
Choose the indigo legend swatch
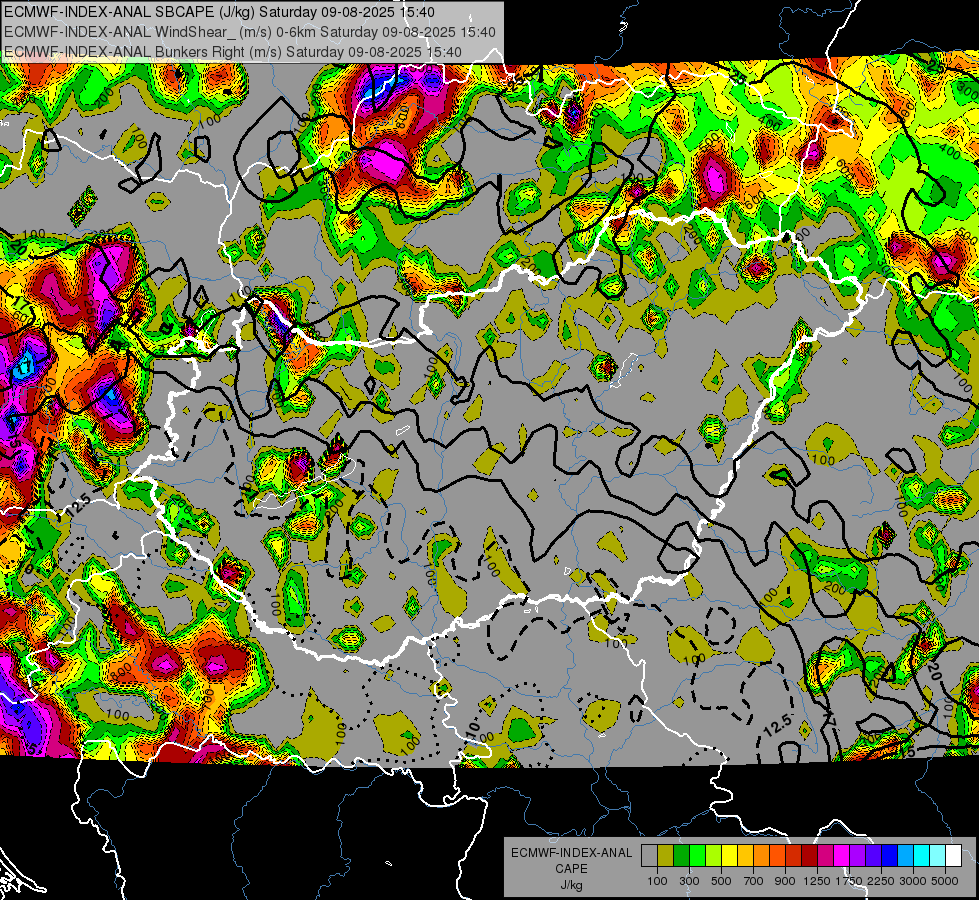pos(873,855)
